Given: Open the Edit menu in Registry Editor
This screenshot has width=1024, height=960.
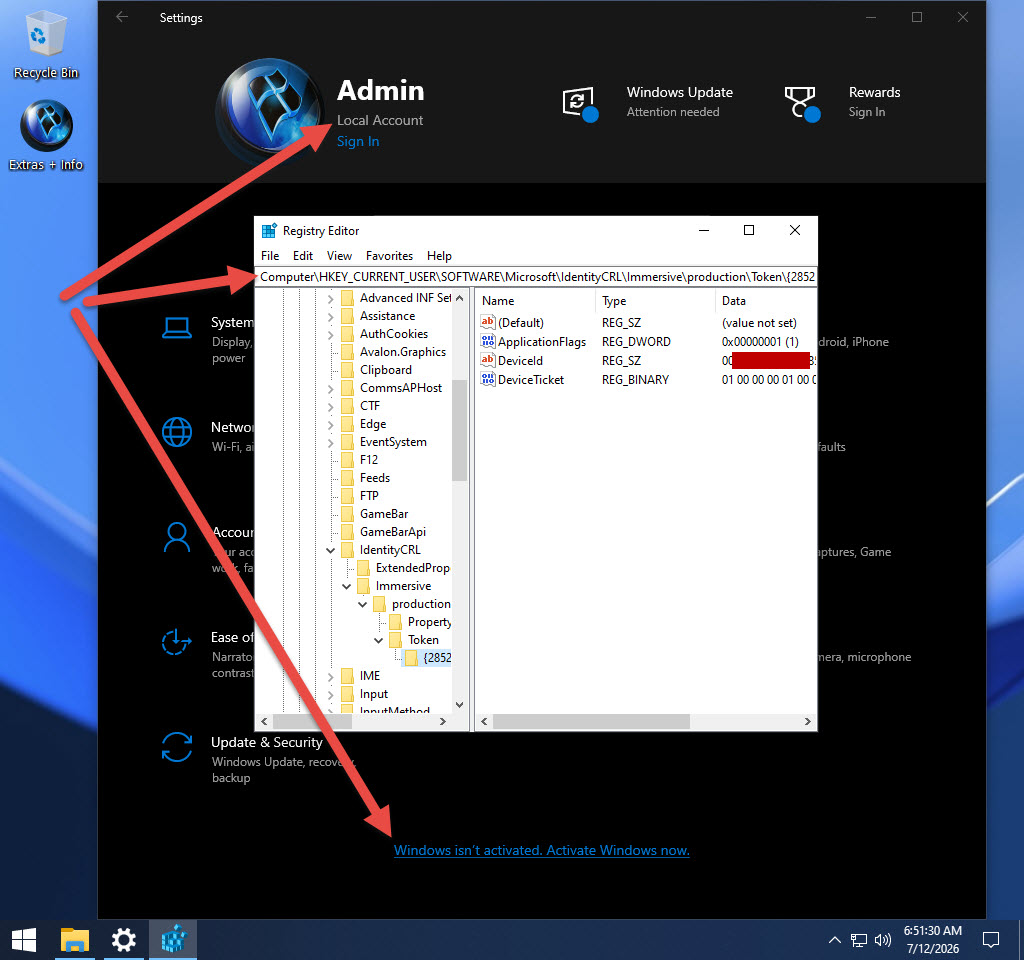Looking at the screenshot, I should pyautogui.click(x=302, y=256).
